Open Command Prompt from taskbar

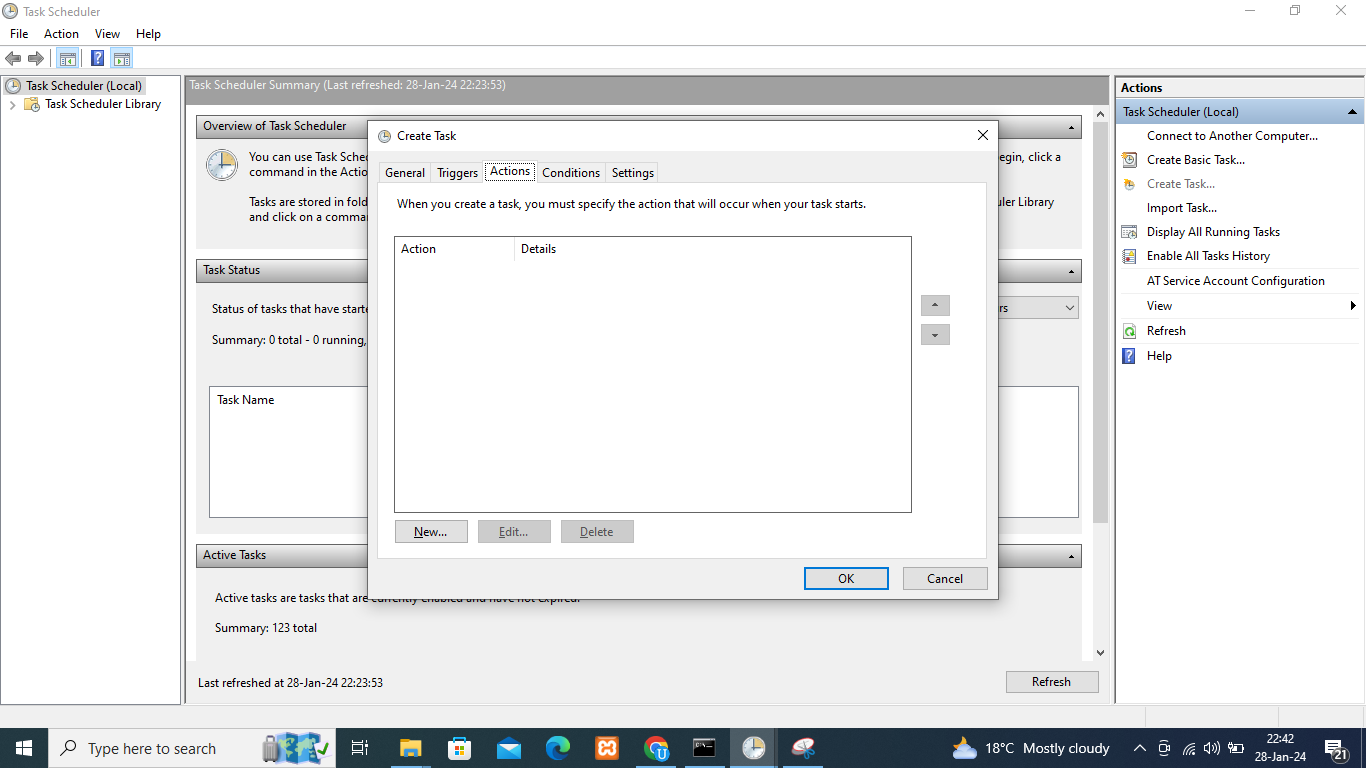coord(705,748)
